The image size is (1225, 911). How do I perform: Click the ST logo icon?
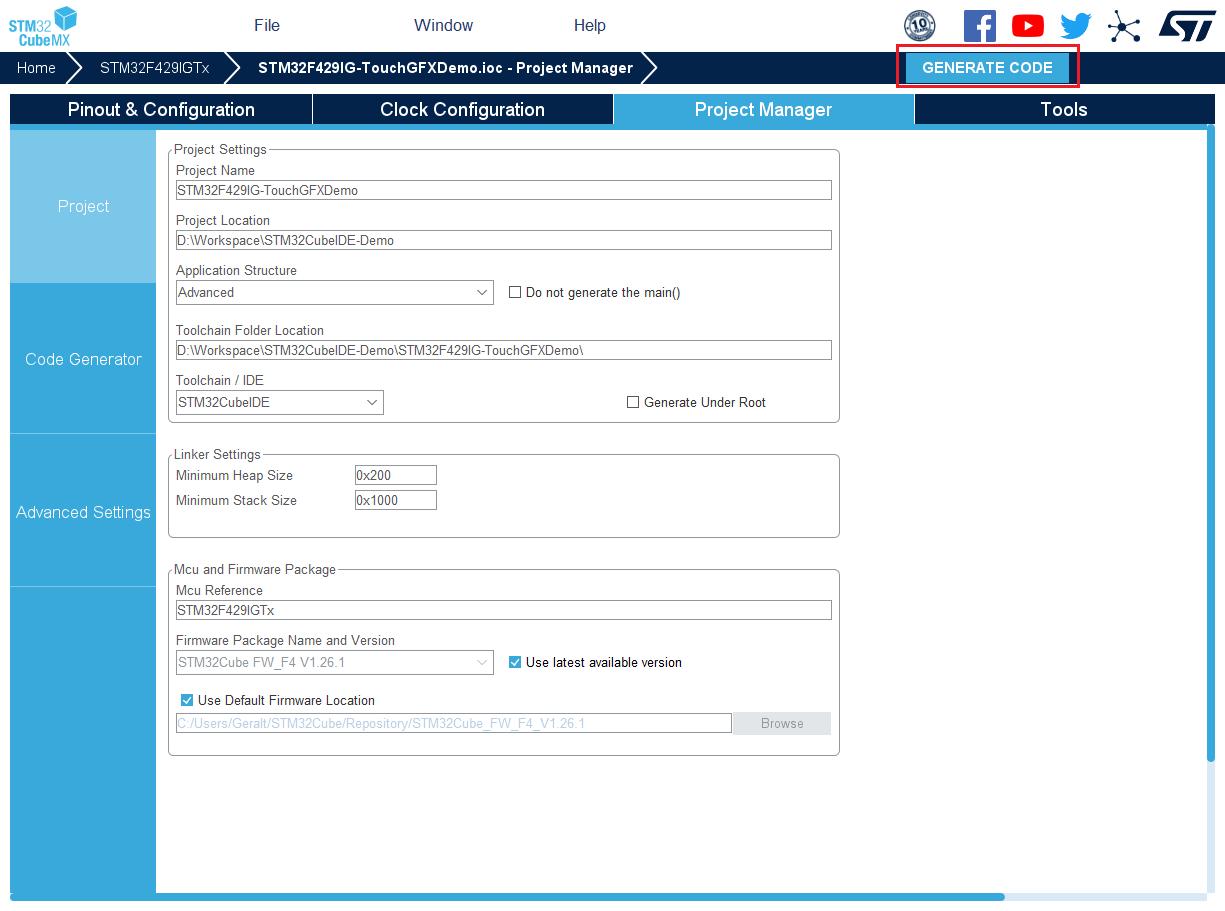point(1187,26)
